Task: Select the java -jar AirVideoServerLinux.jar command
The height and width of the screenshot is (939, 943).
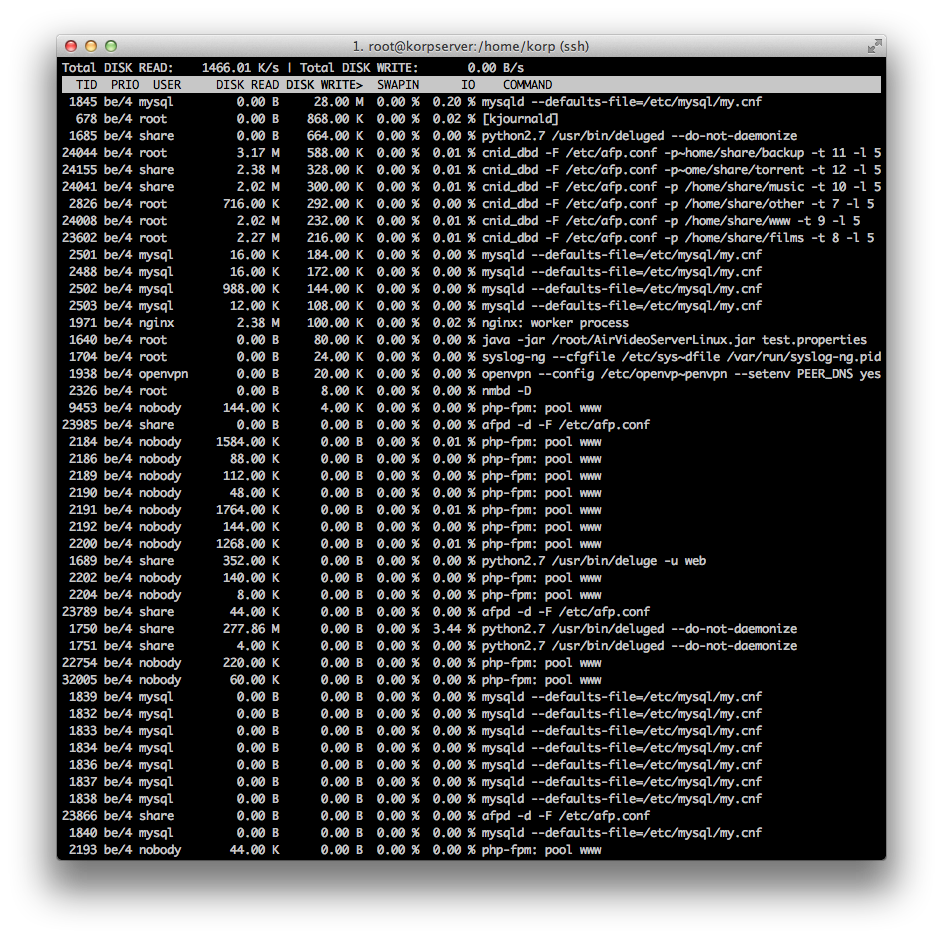Action: pyautogui.click(x=674, y=340)
